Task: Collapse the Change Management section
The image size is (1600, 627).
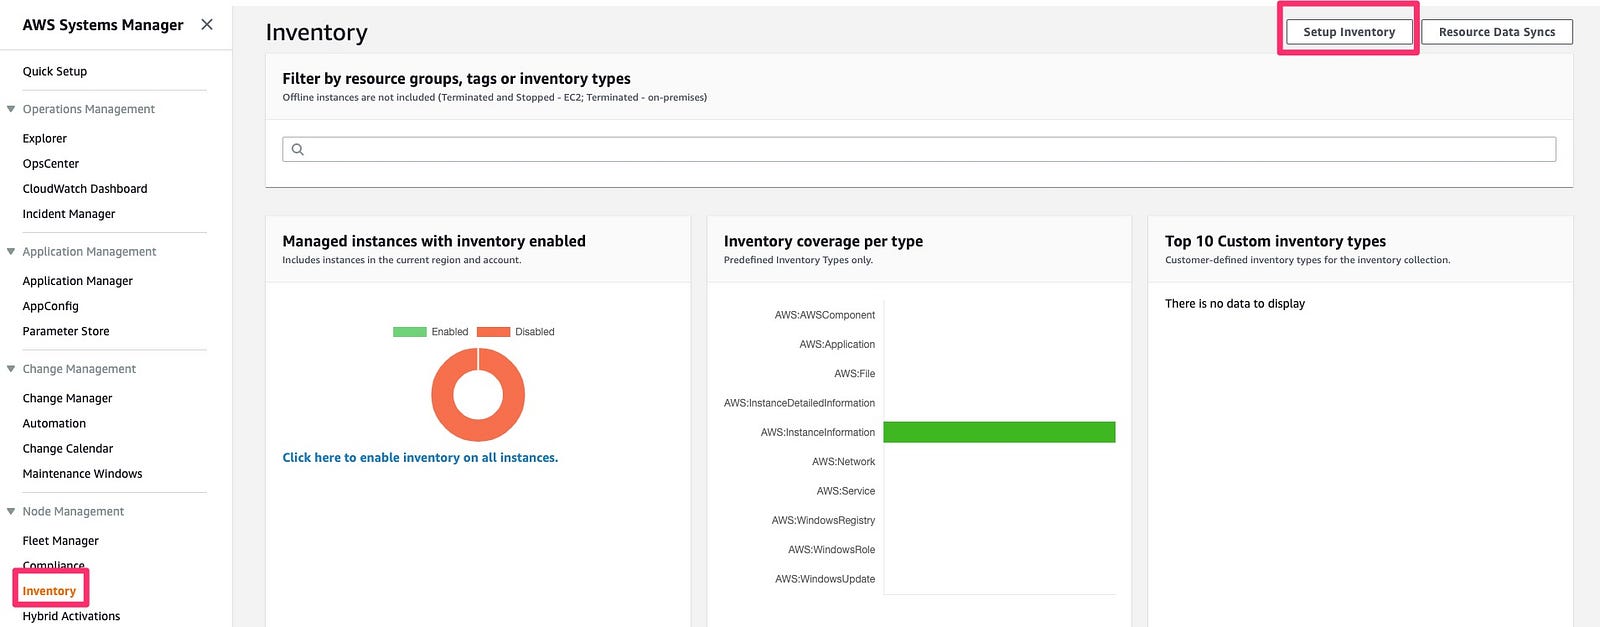Action: [x=11, y=369]
